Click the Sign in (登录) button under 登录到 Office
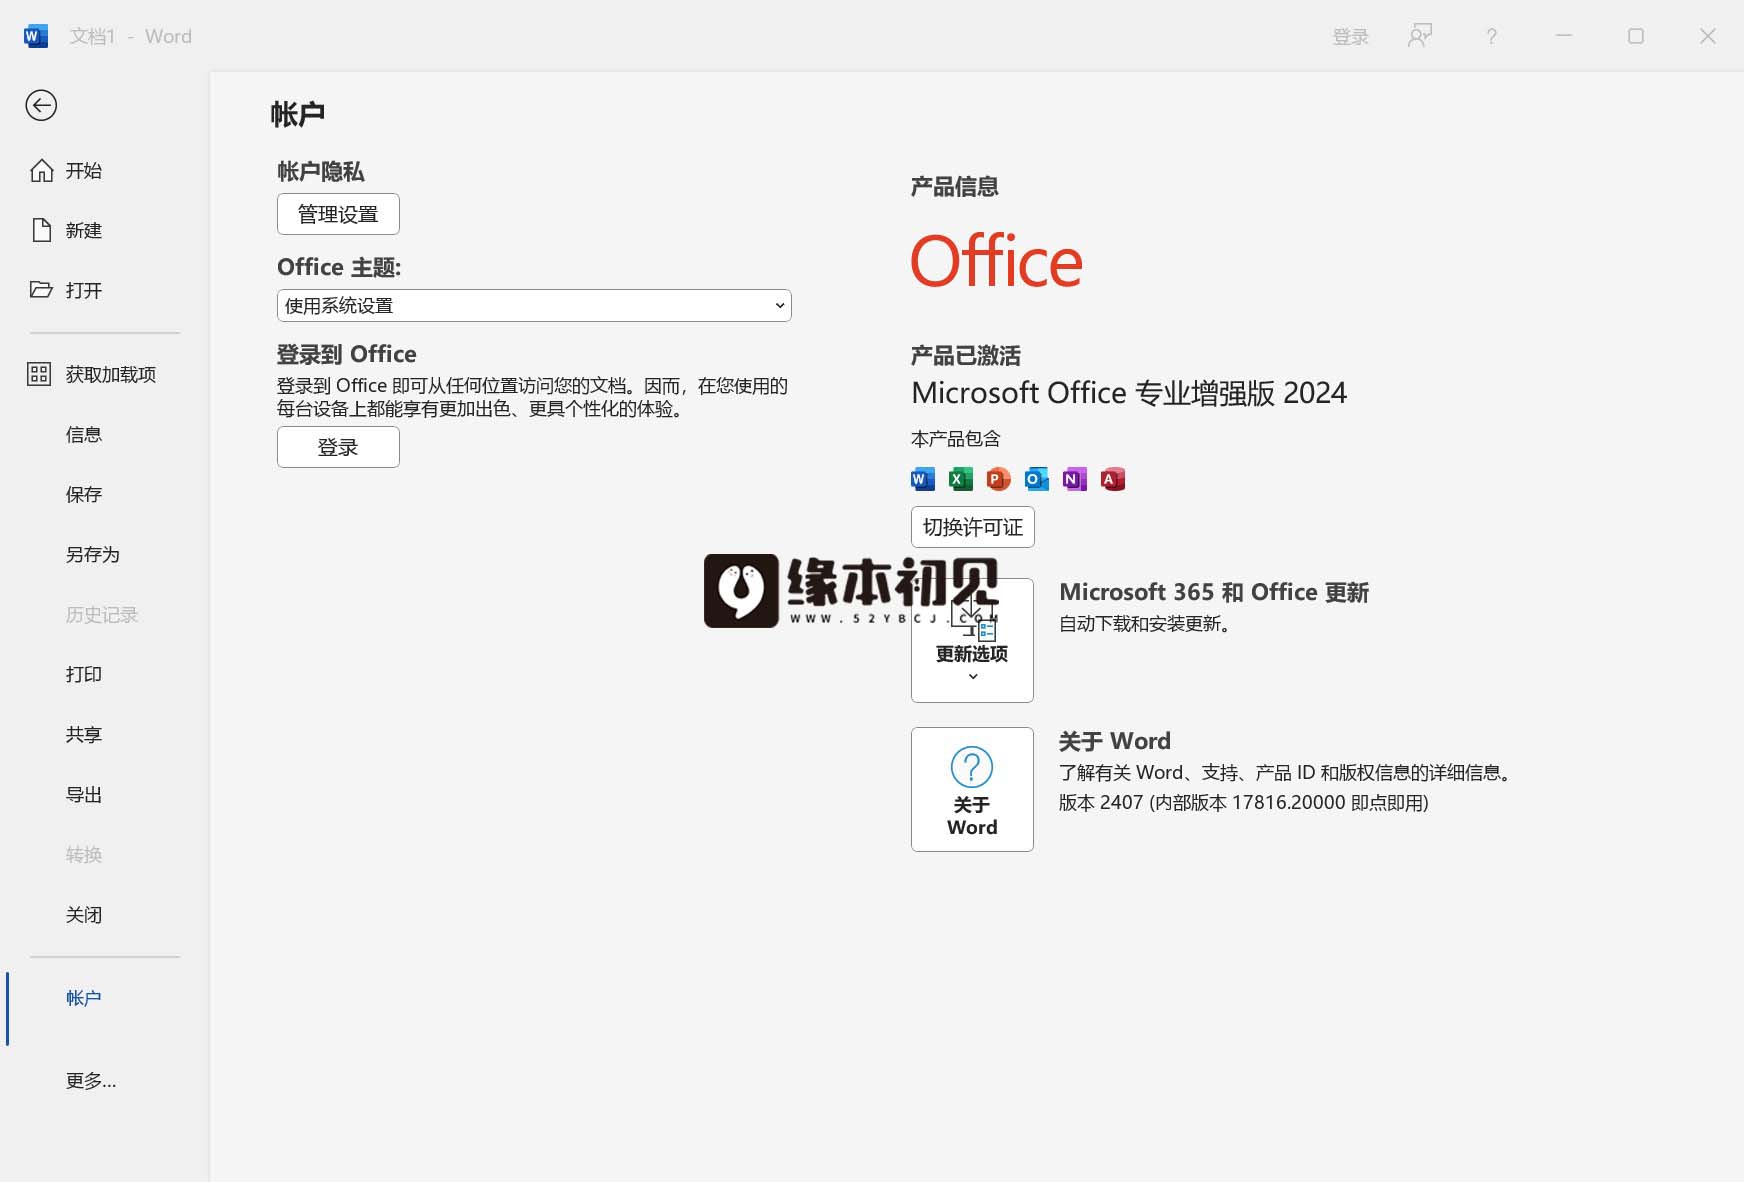The image size is (1744, 1182). point(338,447)
